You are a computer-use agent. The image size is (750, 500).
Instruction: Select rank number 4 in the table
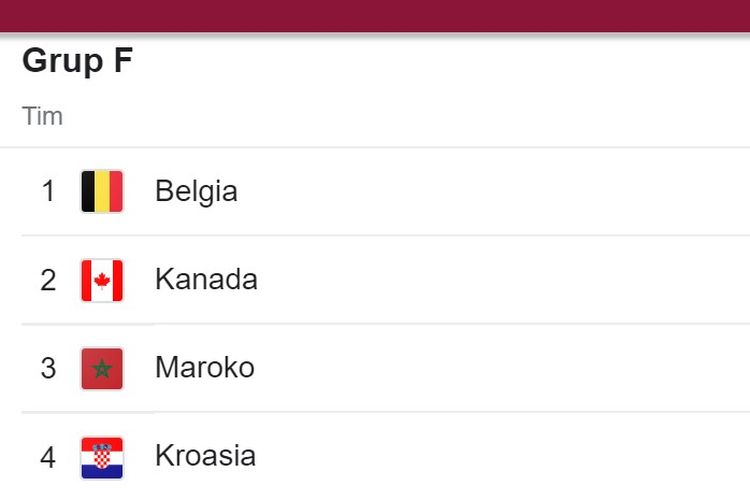coord(48,457)
